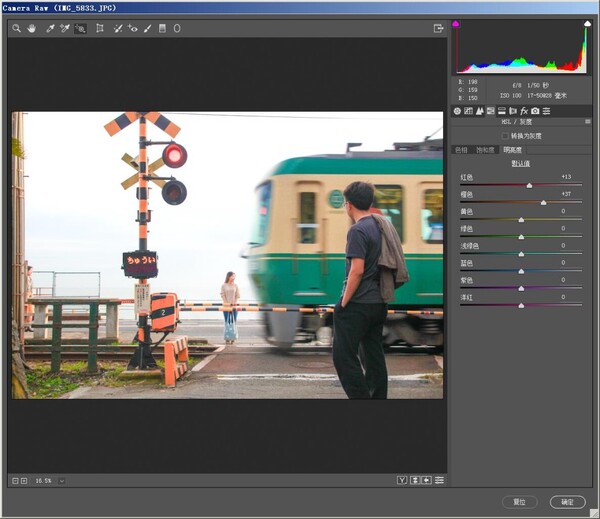The image size is (600, 519).
Task: Open the HSL / Grayscale panel icon
Action: click(491, 111)
